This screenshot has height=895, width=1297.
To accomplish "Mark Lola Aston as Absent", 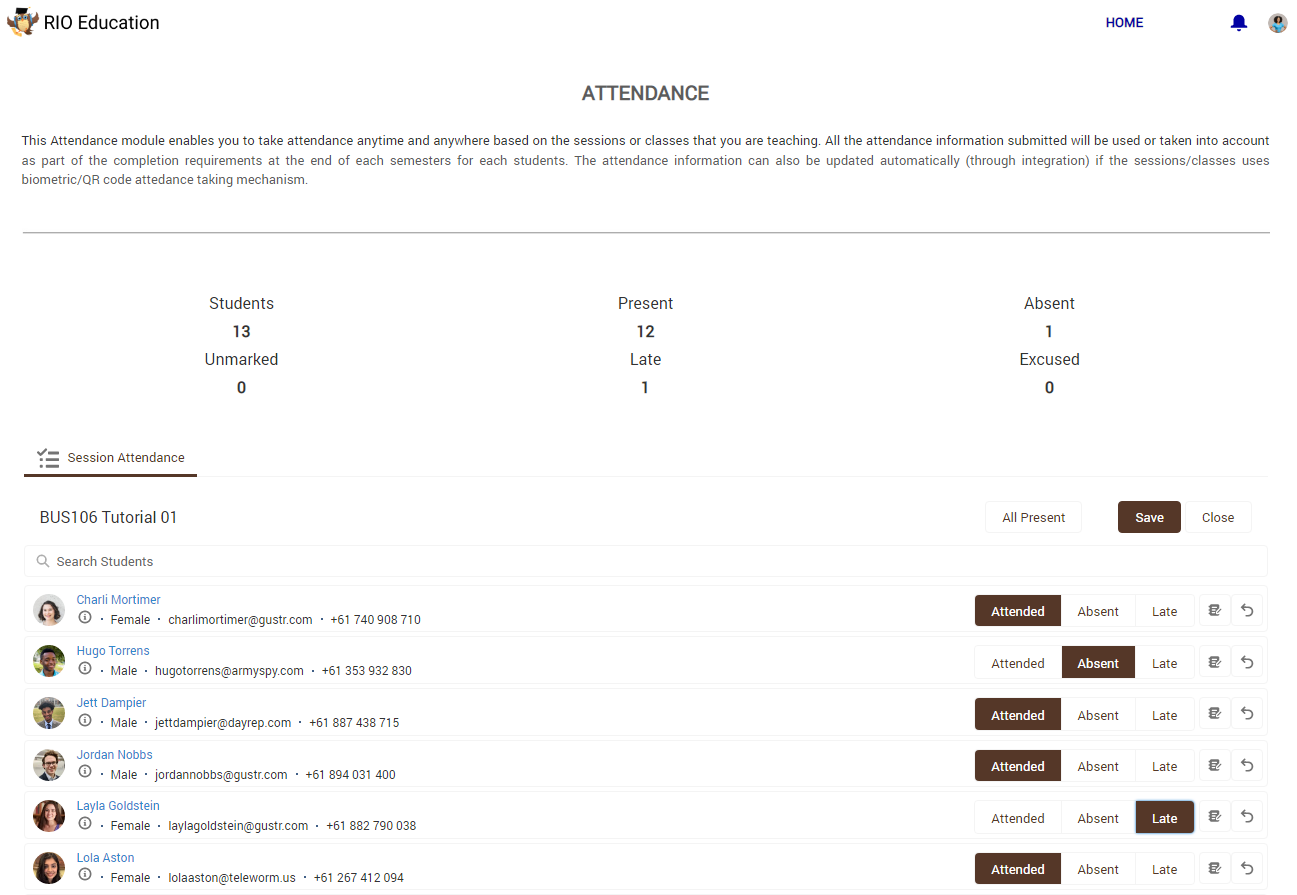I will [1097, 870].
